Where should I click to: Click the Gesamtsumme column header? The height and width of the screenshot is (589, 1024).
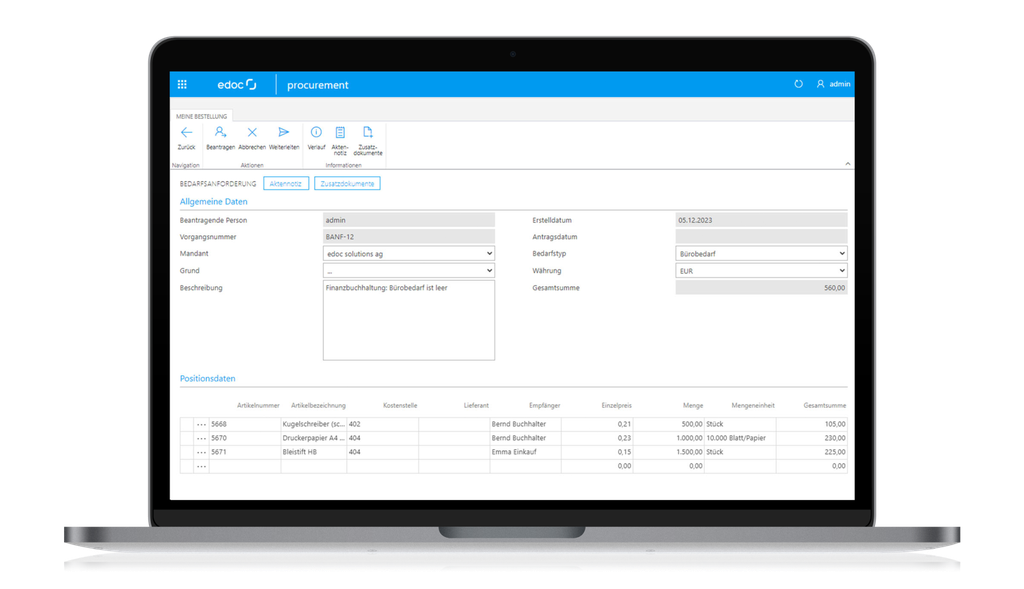pos(825,406)
